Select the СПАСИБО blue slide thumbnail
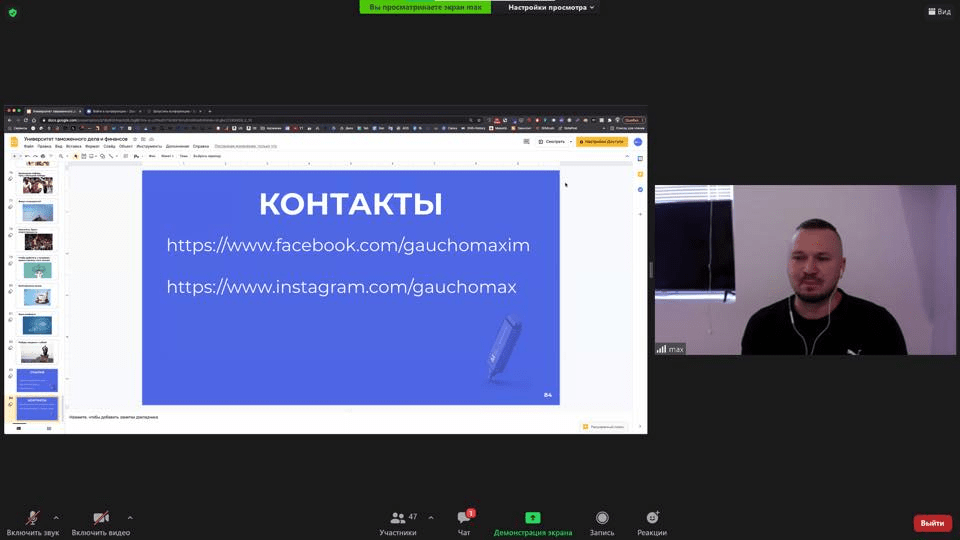 37,380
